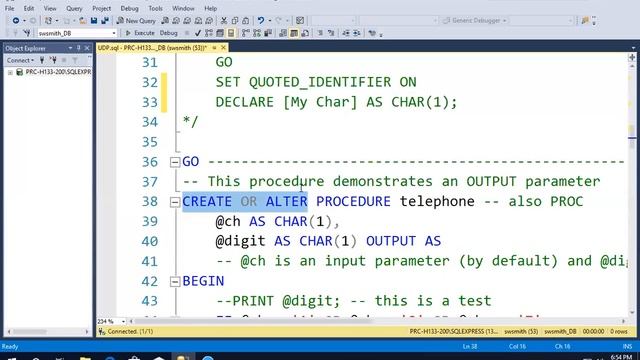Close the Object Explorer panel
The height and width of the screenshot is (360, 640).
[87, 48]
